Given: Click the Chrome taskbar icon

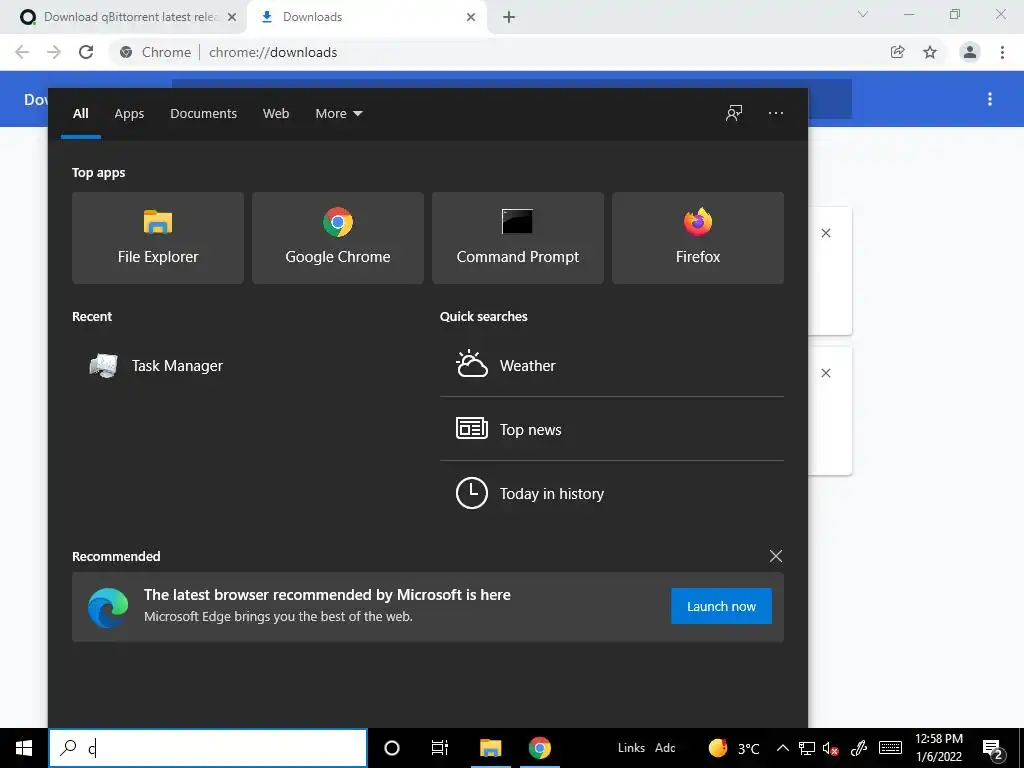Looking at the screenshot, I should (x=539, y=748).
